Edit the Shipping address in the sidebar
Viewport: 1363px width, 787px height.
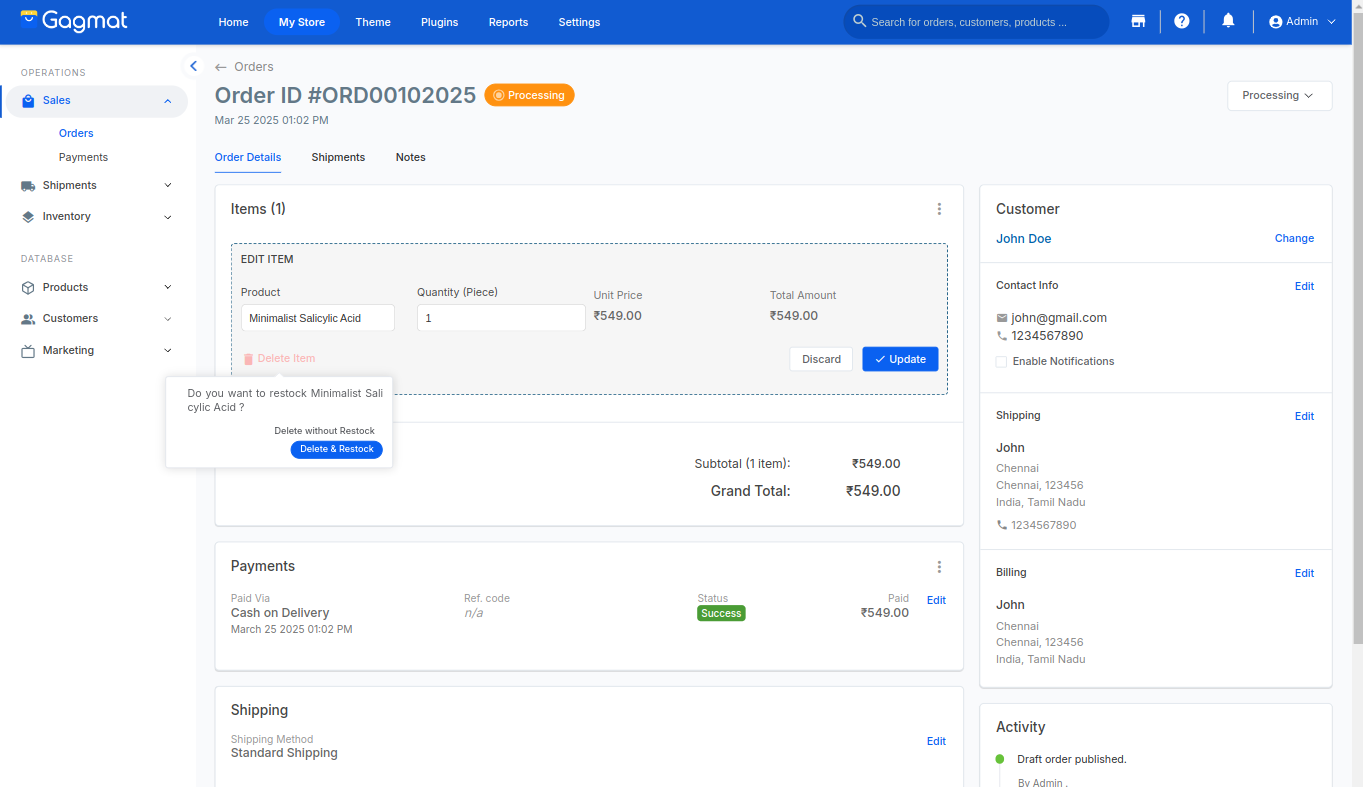(x=1304, y=417)
